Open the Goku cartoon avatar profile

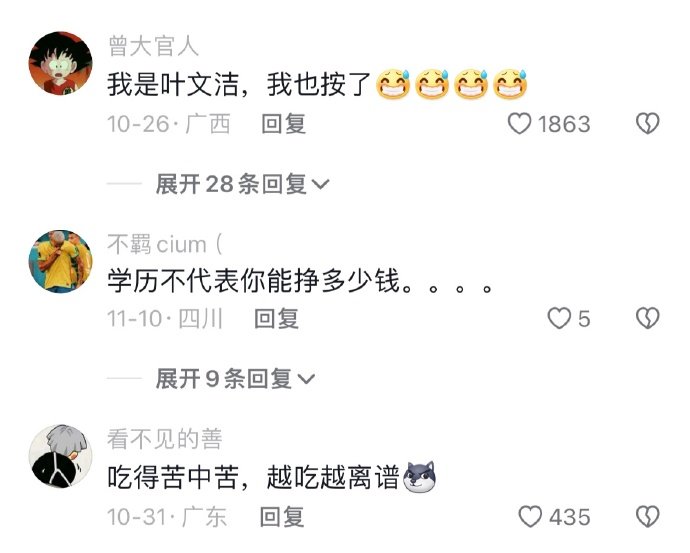60,63
